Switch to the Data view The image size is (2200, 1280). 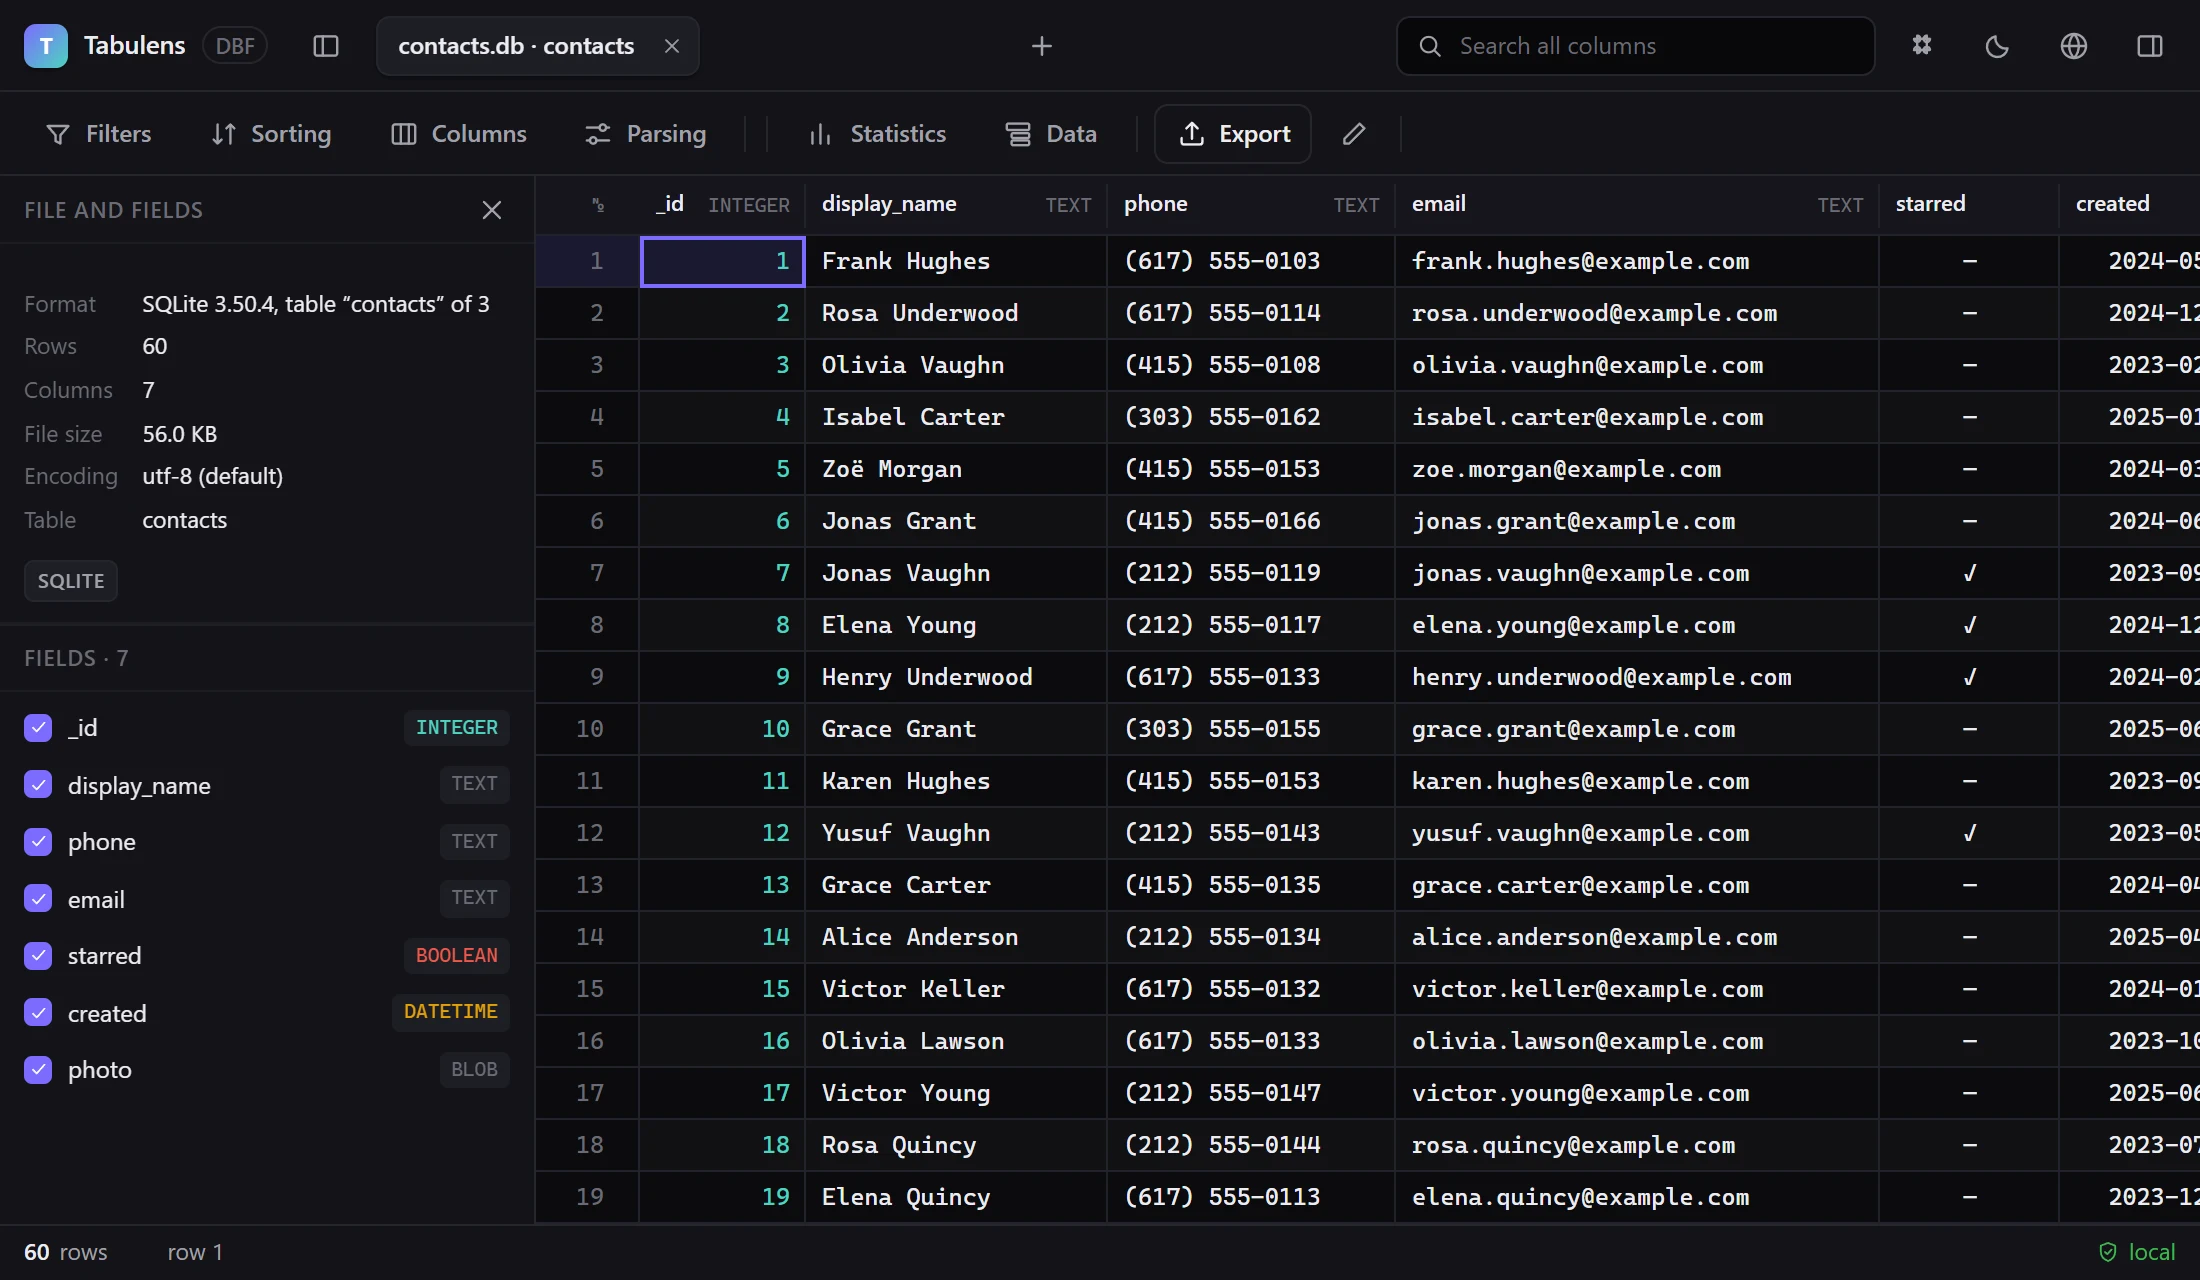[1052, 134]
